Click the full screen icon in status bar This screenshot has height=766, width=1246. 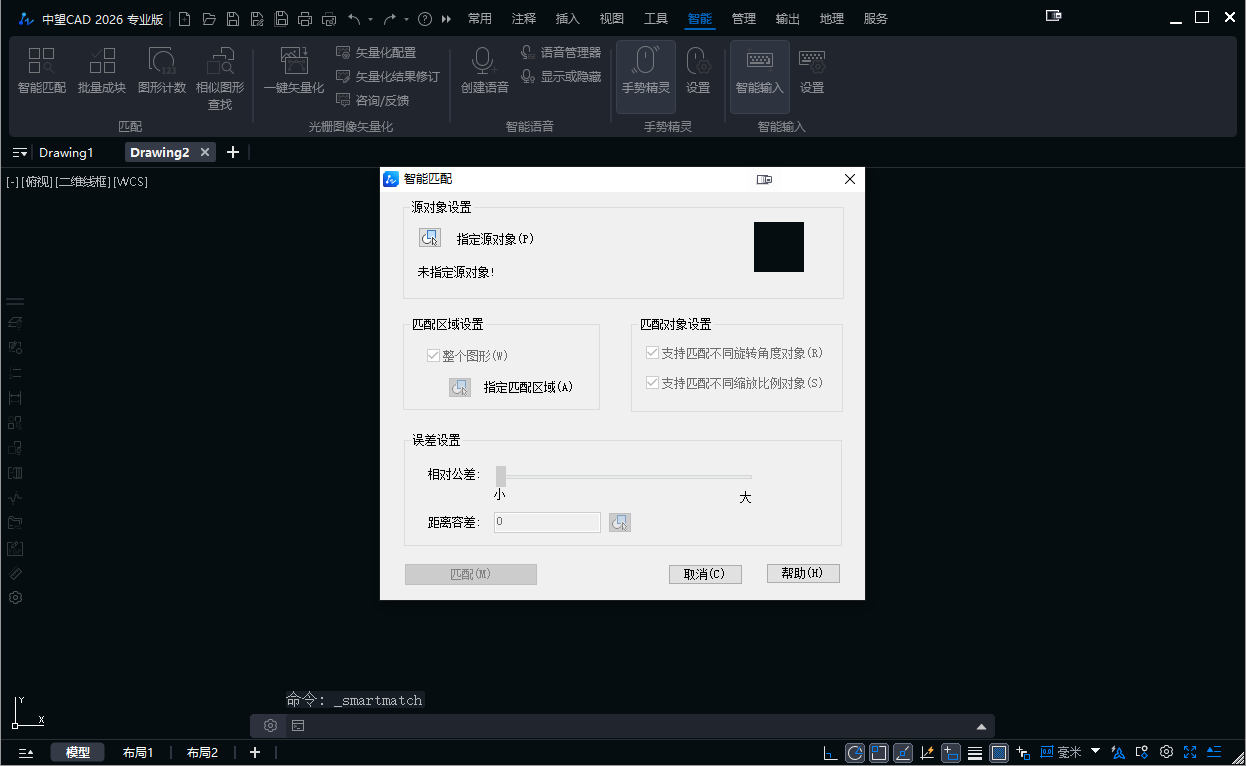1190,752
